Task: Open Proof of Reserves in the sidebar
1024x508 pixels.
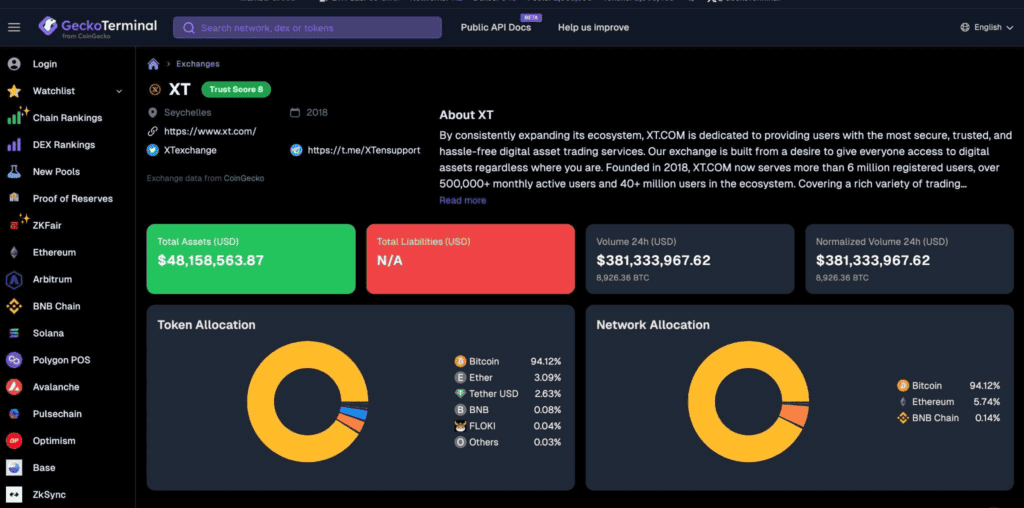Action: click(x=72, y=198)
